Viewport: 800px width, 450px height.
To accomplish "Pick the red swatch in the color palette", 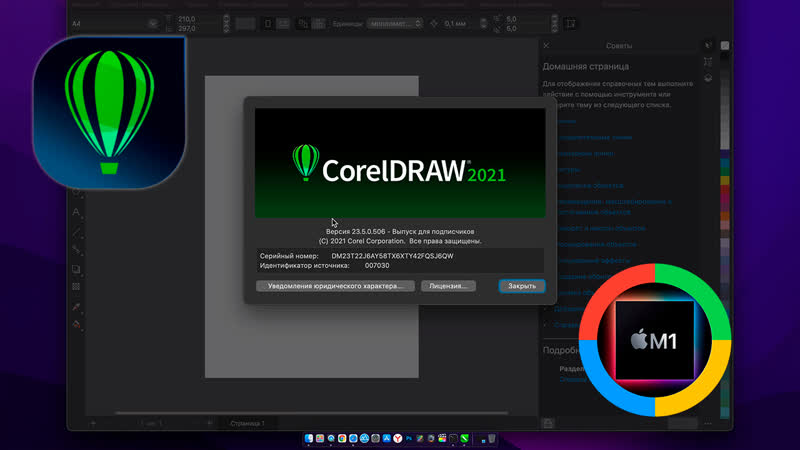I will (x=725, y=189).
